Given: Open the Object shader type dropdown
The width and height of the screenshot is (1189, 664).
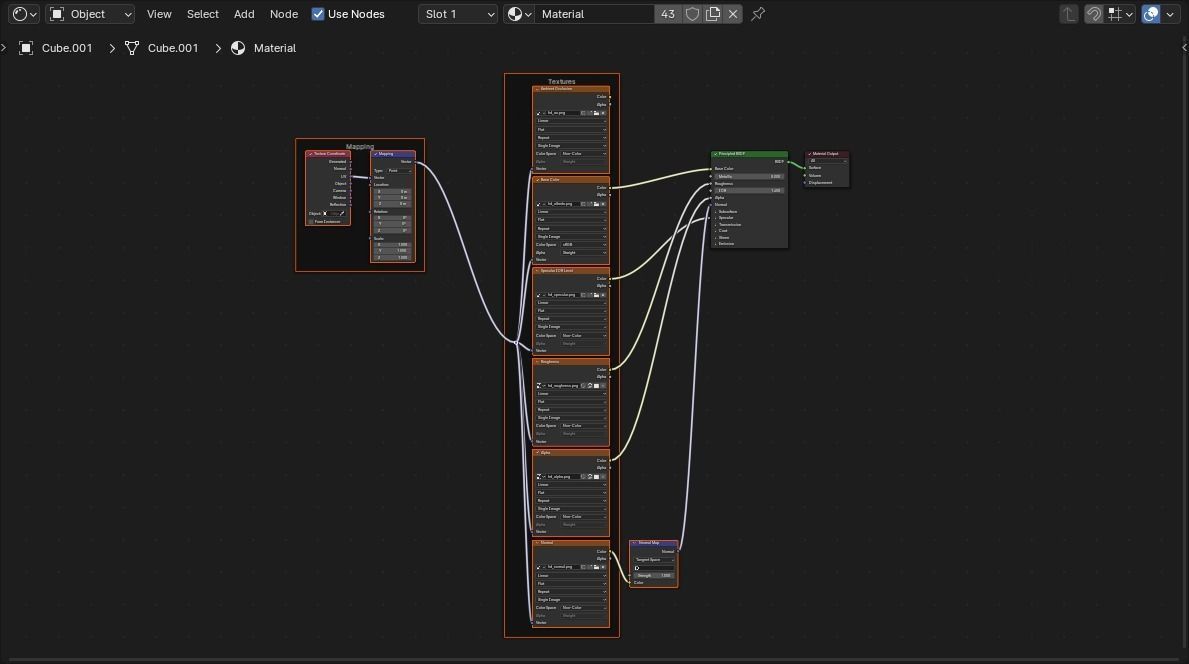Looking at the screenshot, I should pyautogui.click(x=90, y=14).
